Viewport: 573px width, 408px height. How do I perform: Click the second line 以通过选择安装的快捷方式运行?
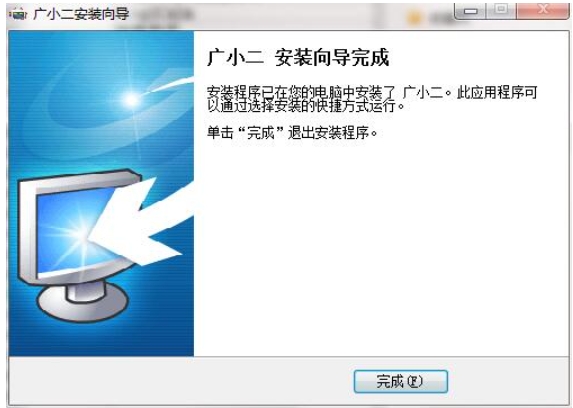(306, 106)
